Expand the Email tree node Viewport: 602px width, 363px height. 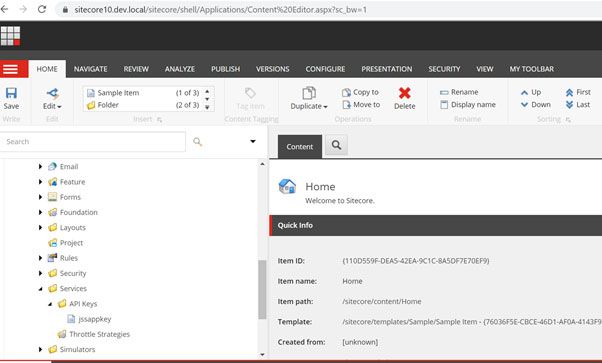(x=40, y=167)
